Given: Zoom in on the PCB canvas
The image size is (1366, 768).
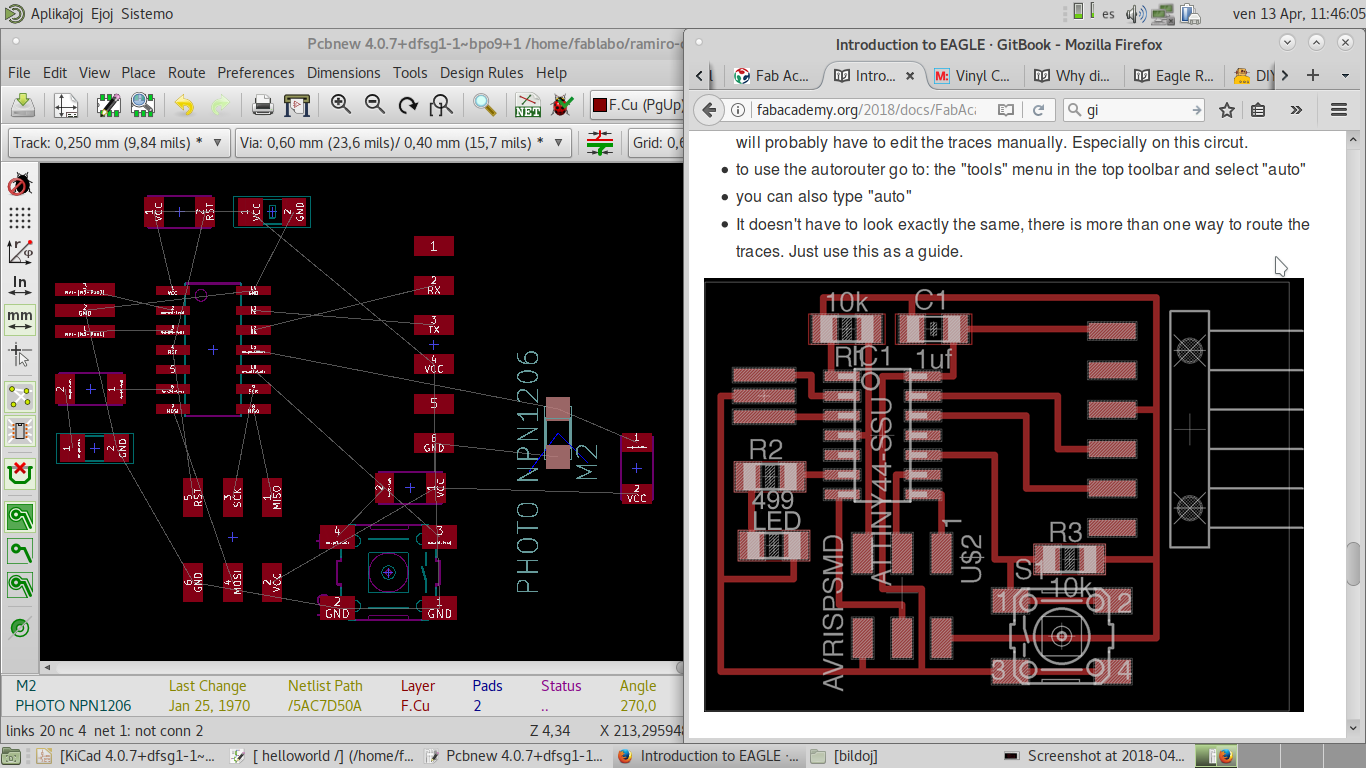Looking at the screenshot, I should tap(341, 105).
